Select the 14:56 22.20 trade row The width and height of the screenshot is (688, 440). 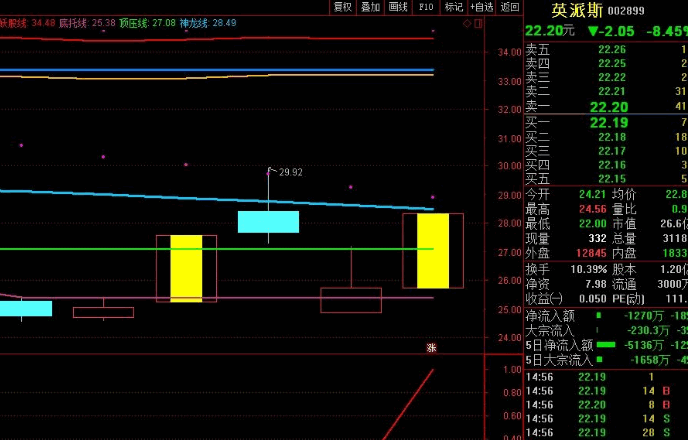click(x=606, y=405)
